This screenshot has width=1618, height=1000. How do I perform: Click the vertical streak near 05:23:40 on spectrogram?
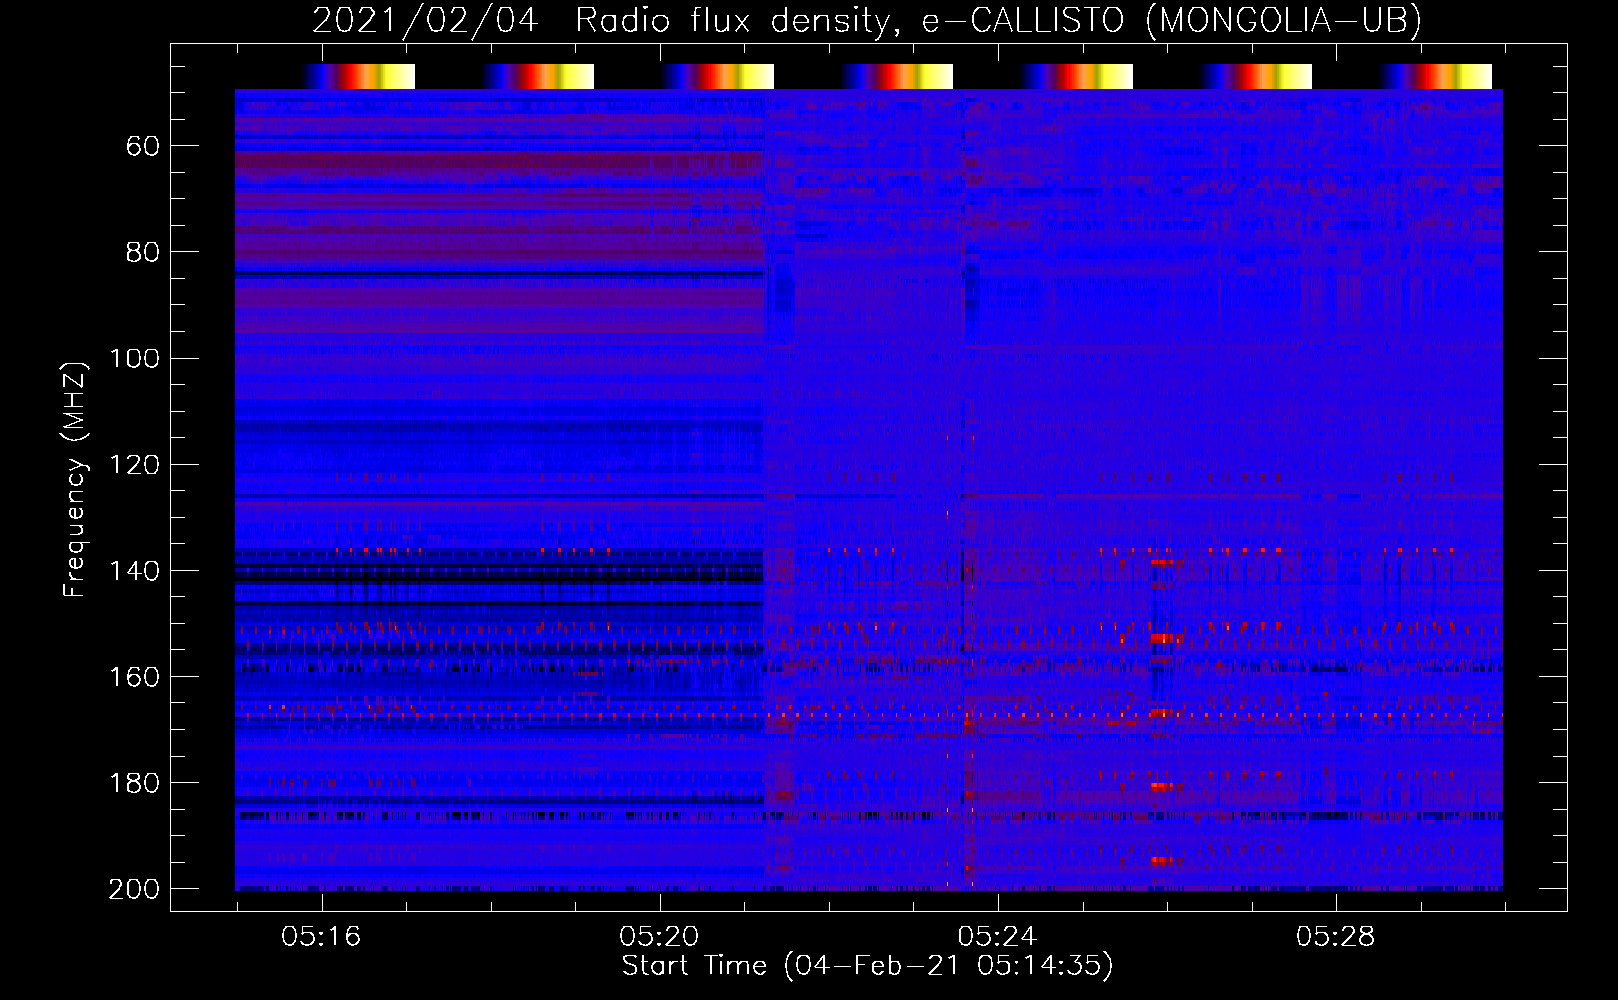[967, 490]
